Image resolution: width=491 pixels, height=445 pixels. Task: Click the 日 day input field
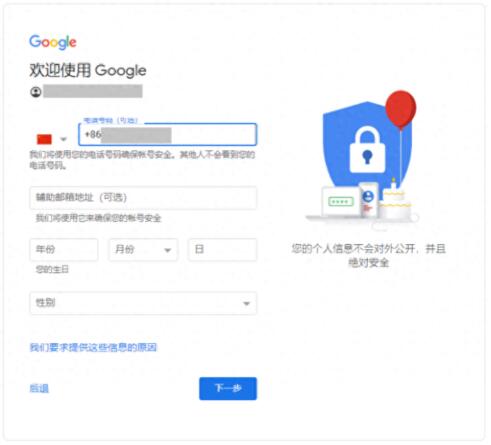point(222,250)
